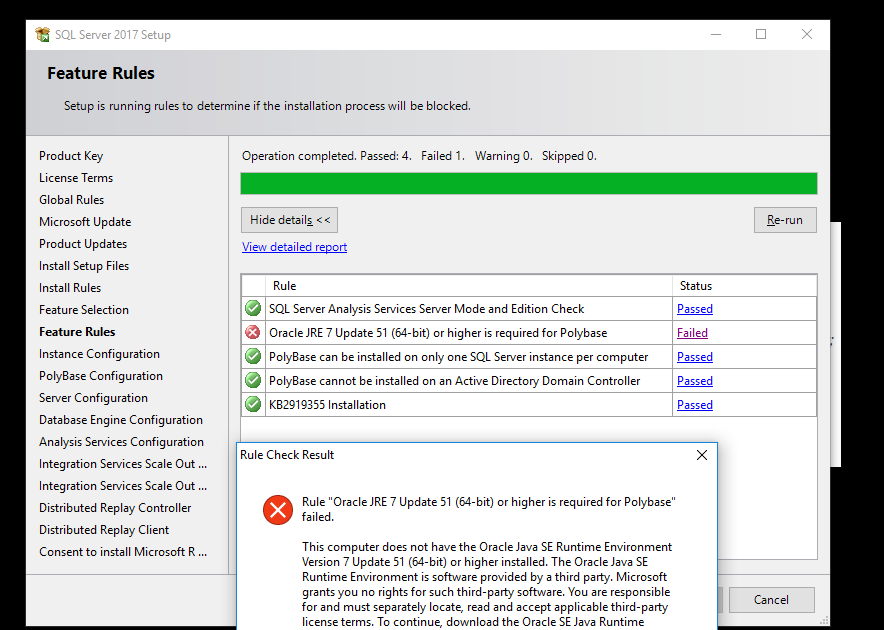
Task: Select the Global Rules step
Action: click(x=72, y=200)
